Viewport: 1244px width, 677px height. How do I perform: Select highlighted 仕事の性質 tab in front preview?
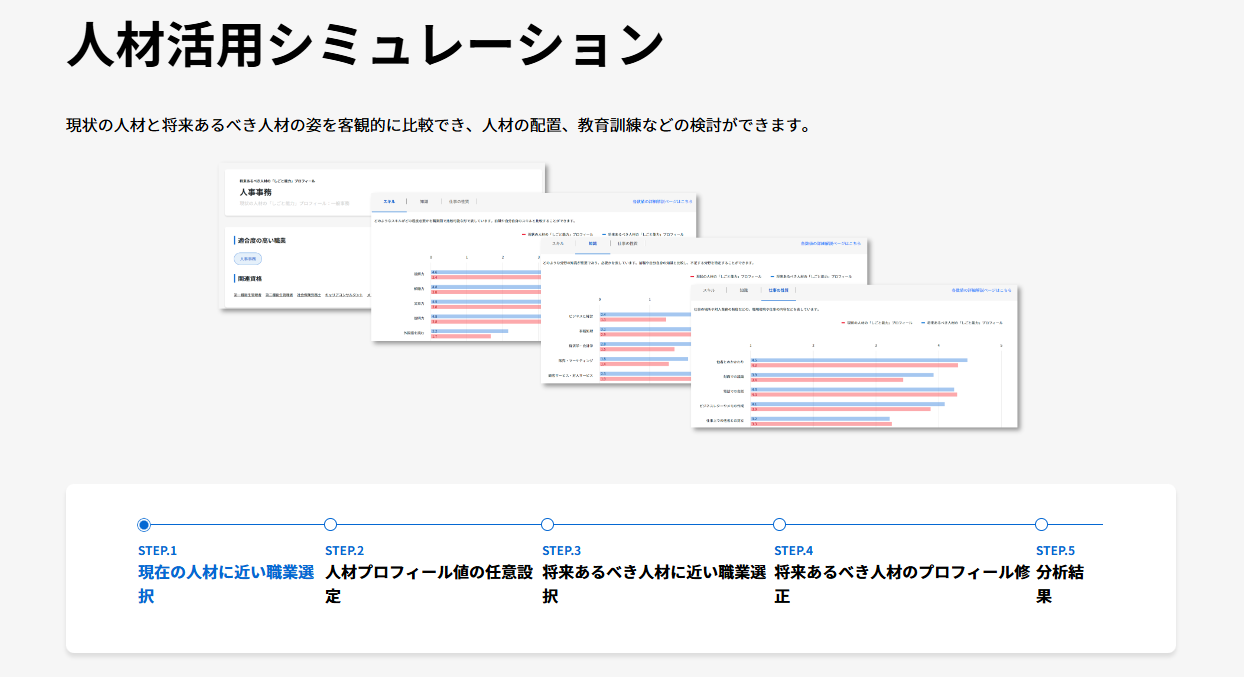coord(778,290)
